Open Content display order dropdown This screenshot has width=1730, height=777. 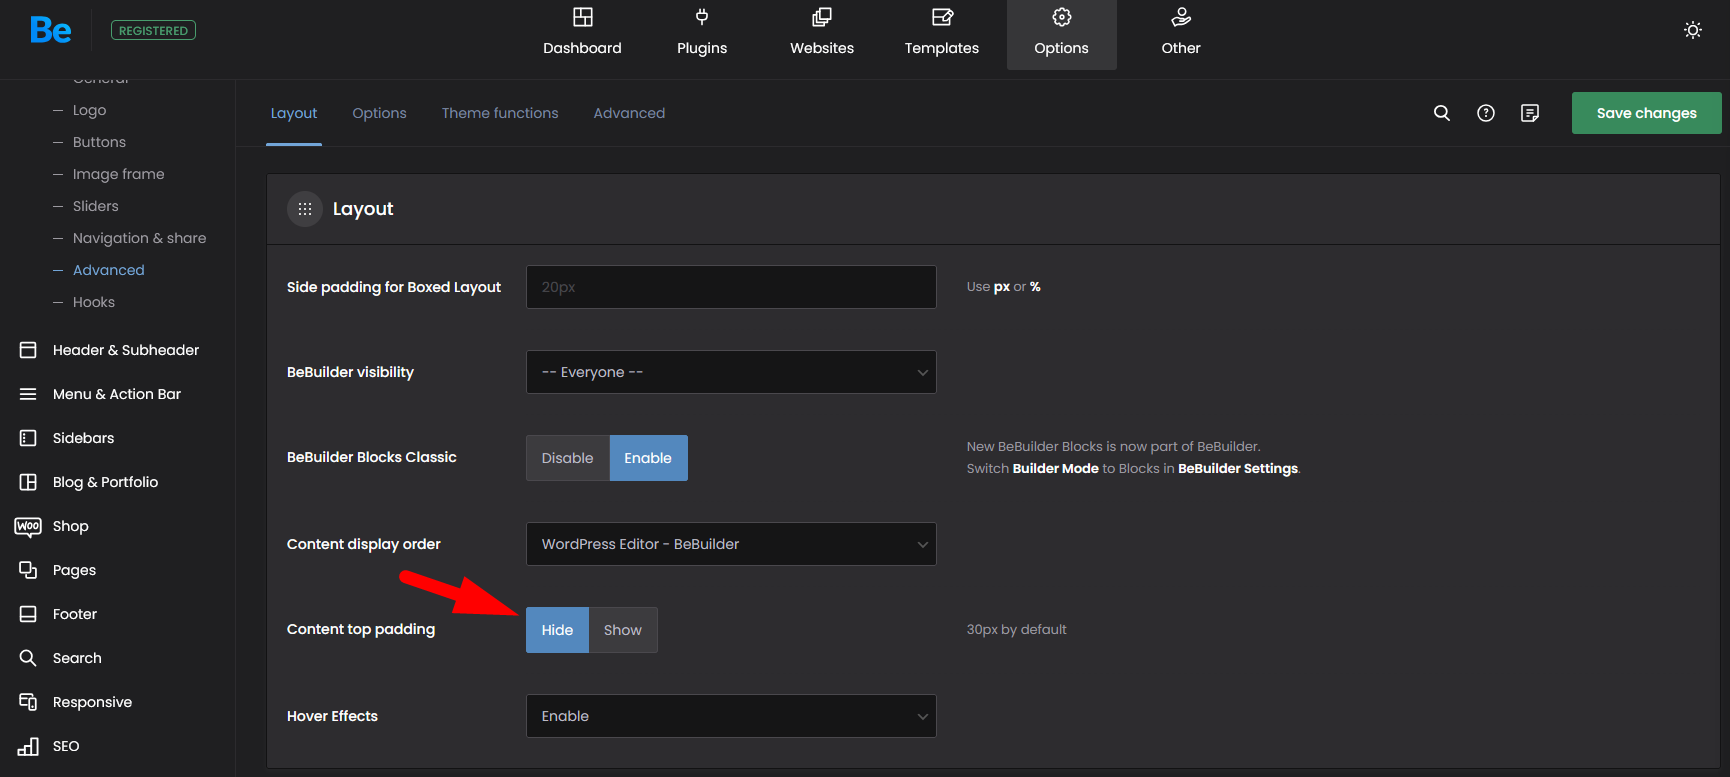[x=731, y=544]
